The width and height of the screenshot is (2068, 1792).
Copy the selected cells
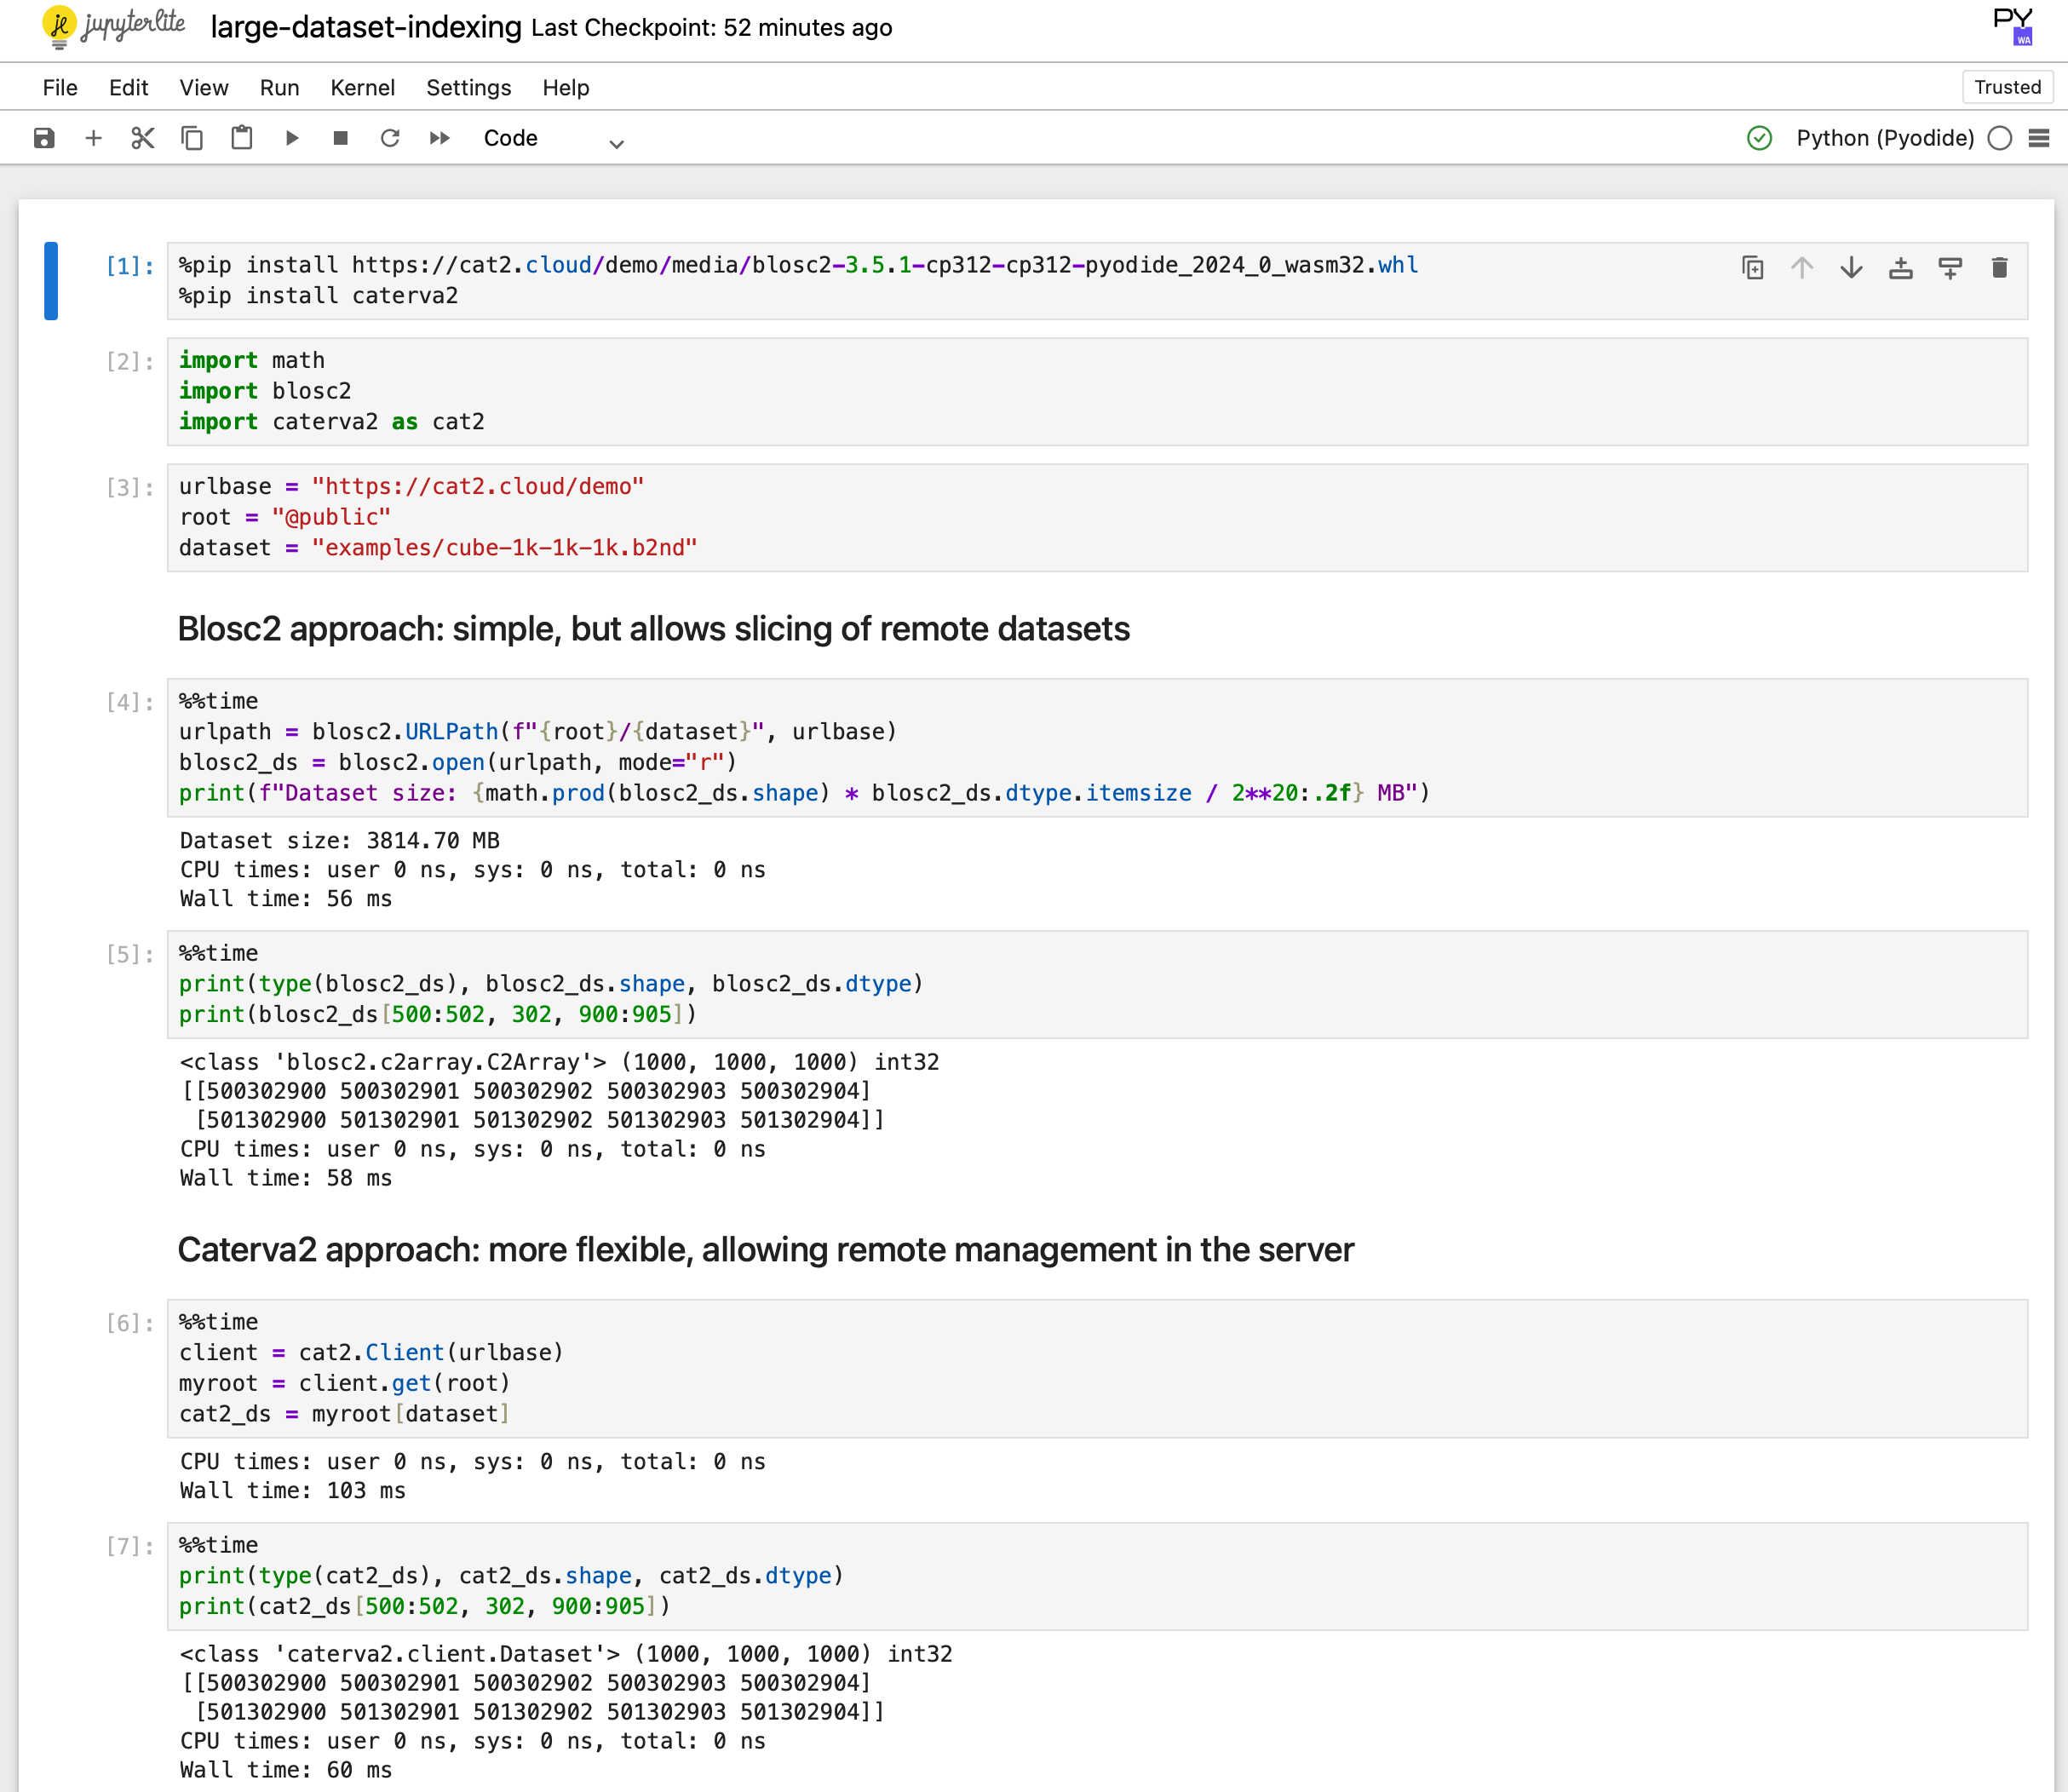click(192, 138)
